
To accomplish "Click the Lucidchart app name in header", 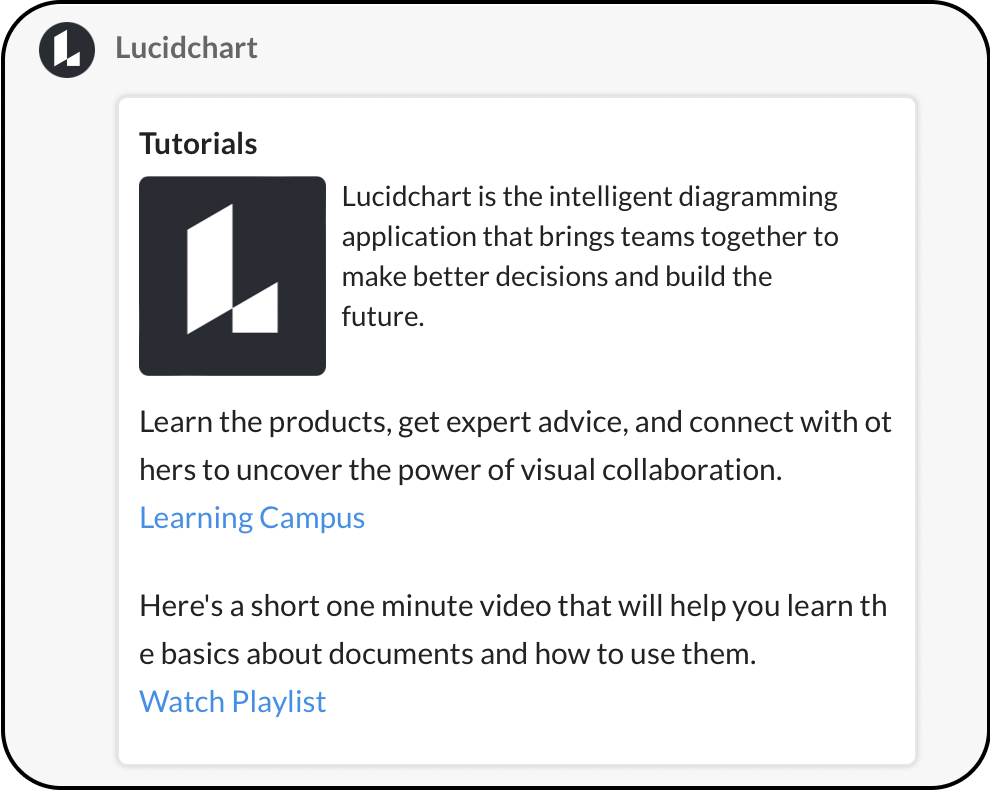I will (x=186, y=48).
